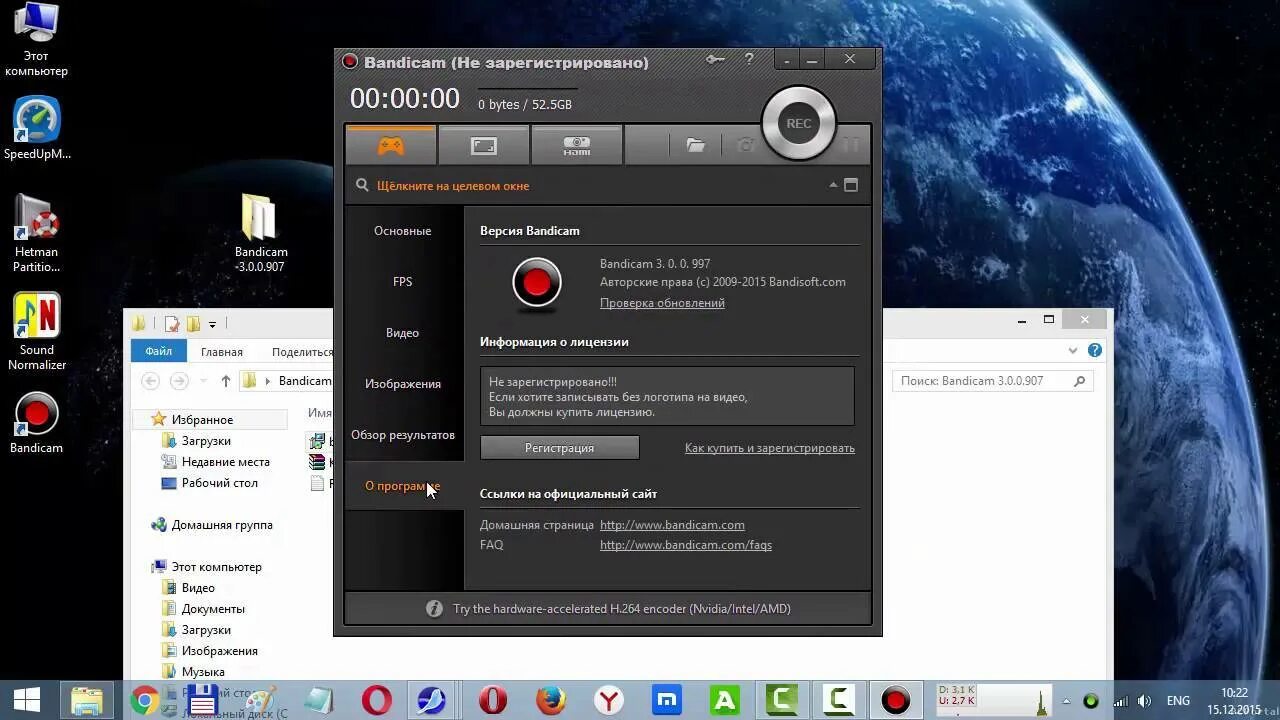Viewport: 1280px width, 720px height.
Task: Click the key registration icon in Bandicam title bar
Action: [x=715, y=60]
